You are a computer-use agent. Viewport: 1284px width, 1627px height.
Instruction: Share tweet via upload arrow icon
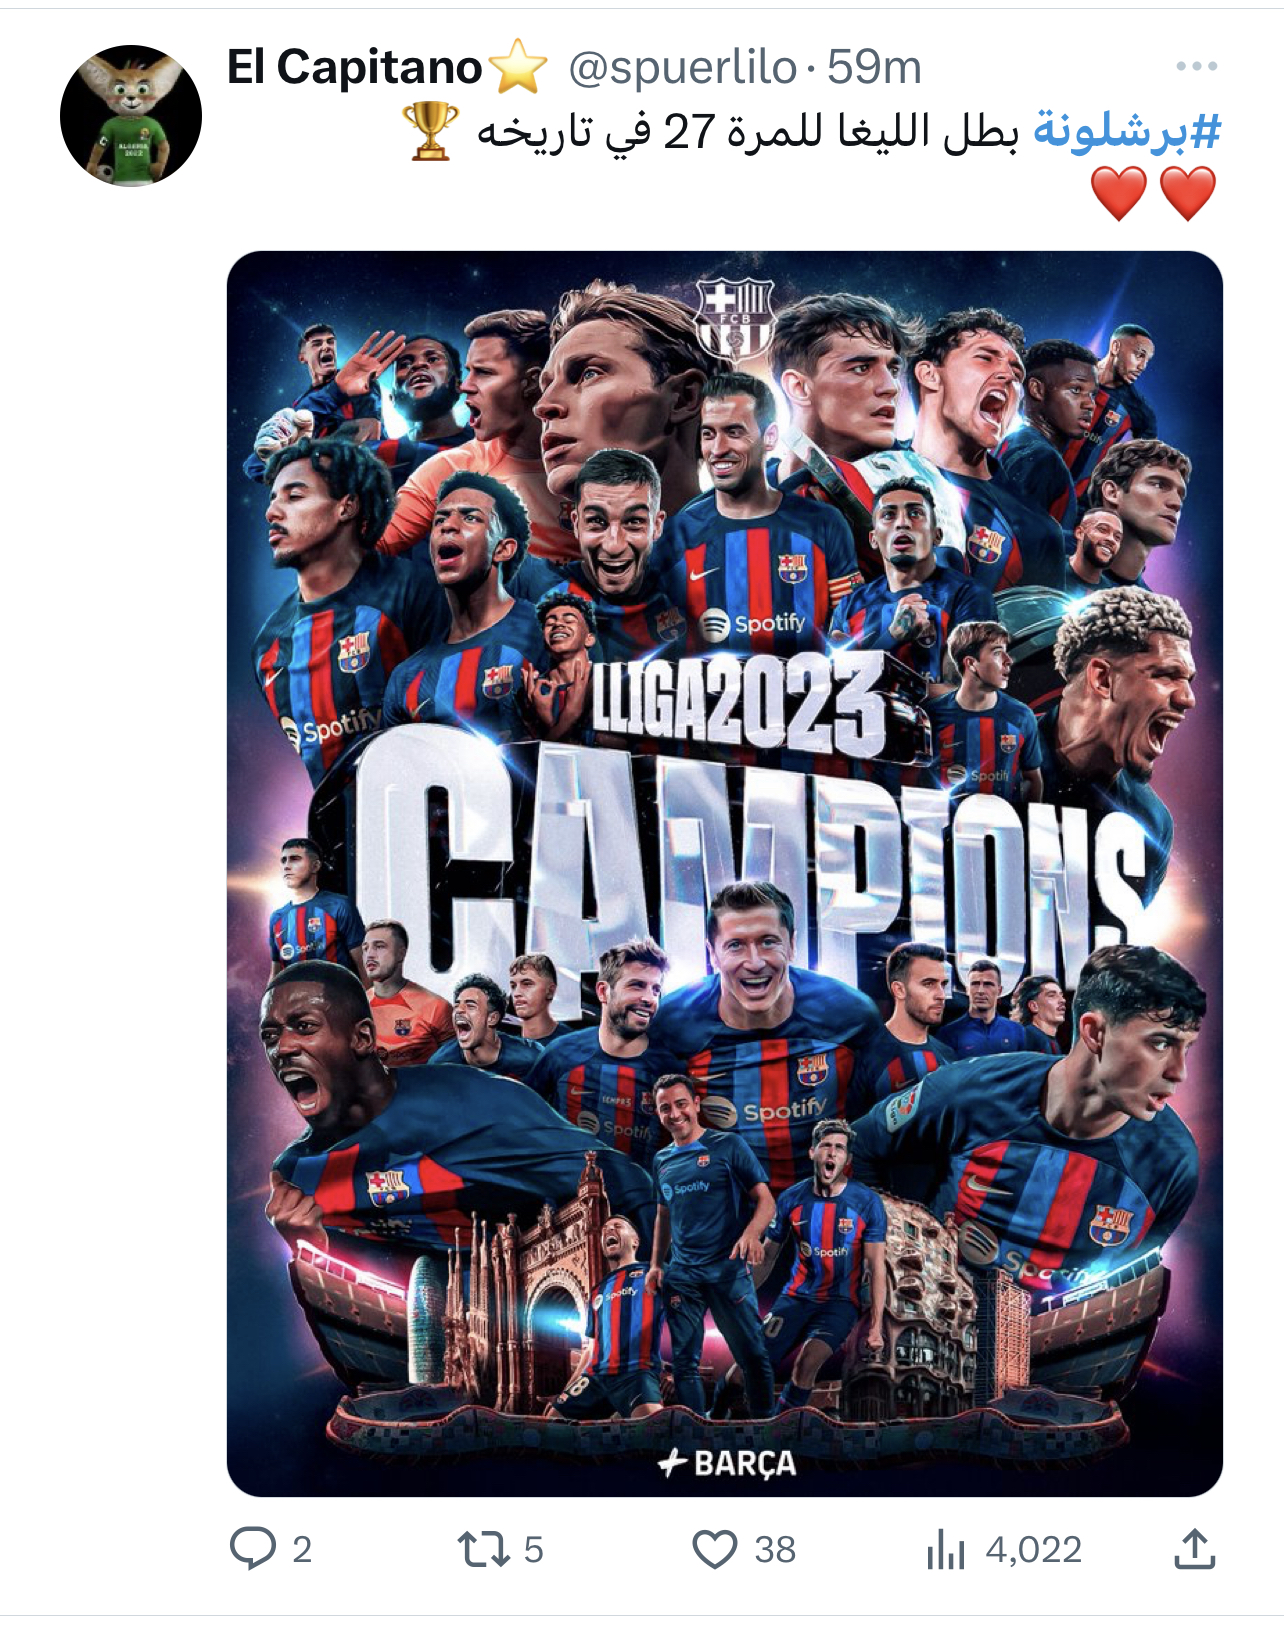pyautogui.click(x=1194, y=1549)
